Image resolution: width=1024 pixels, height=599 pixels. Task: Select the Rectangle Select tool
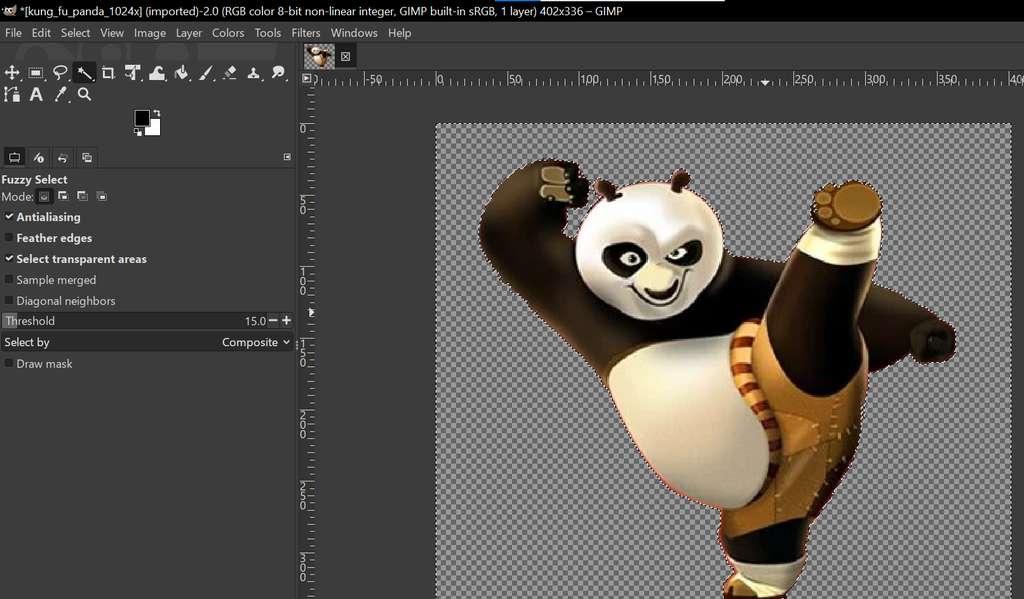click(x=36, y=73)
